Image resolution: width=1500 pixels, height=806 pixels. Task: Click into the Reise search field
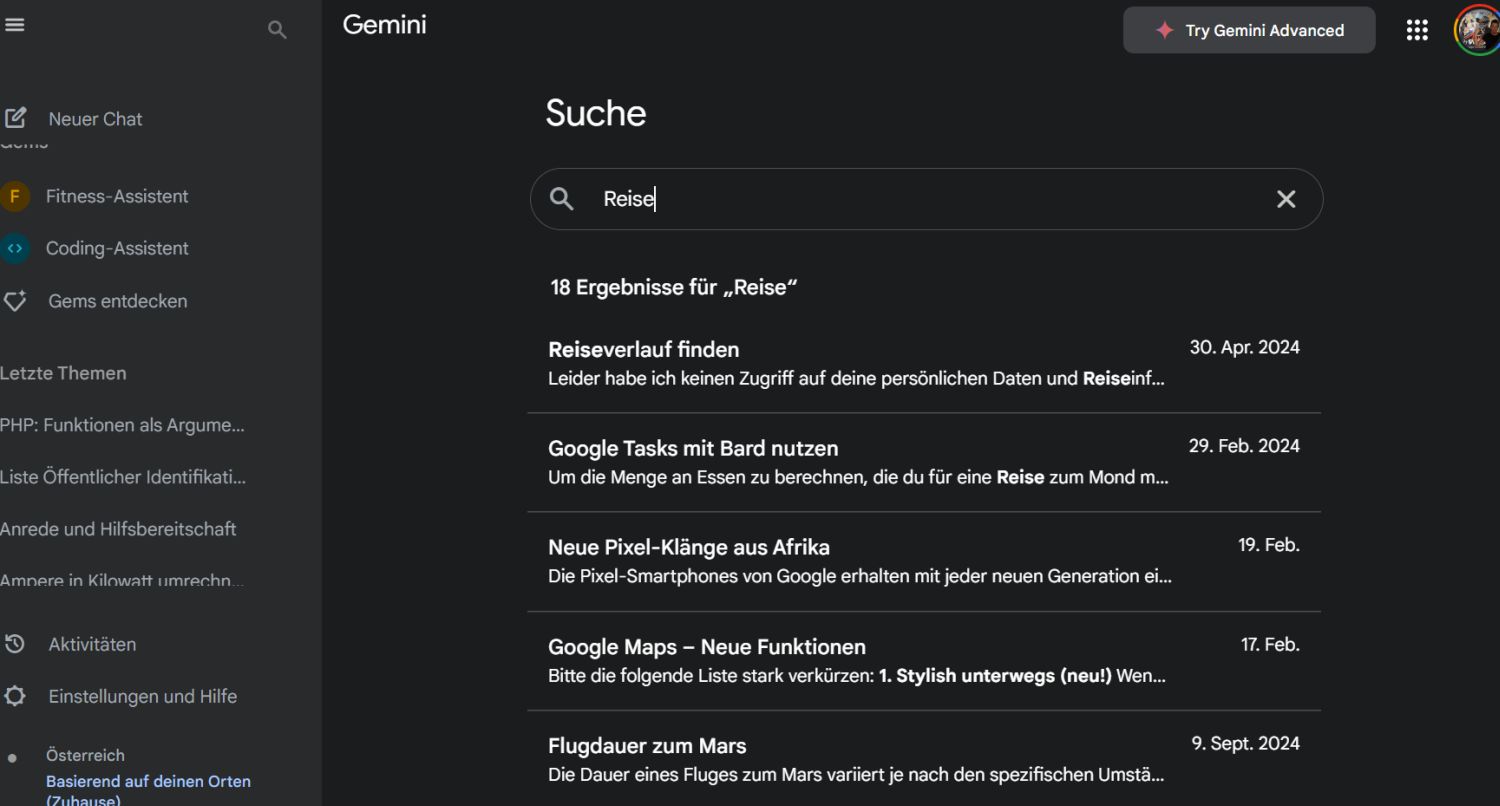[x=920, y=199]
